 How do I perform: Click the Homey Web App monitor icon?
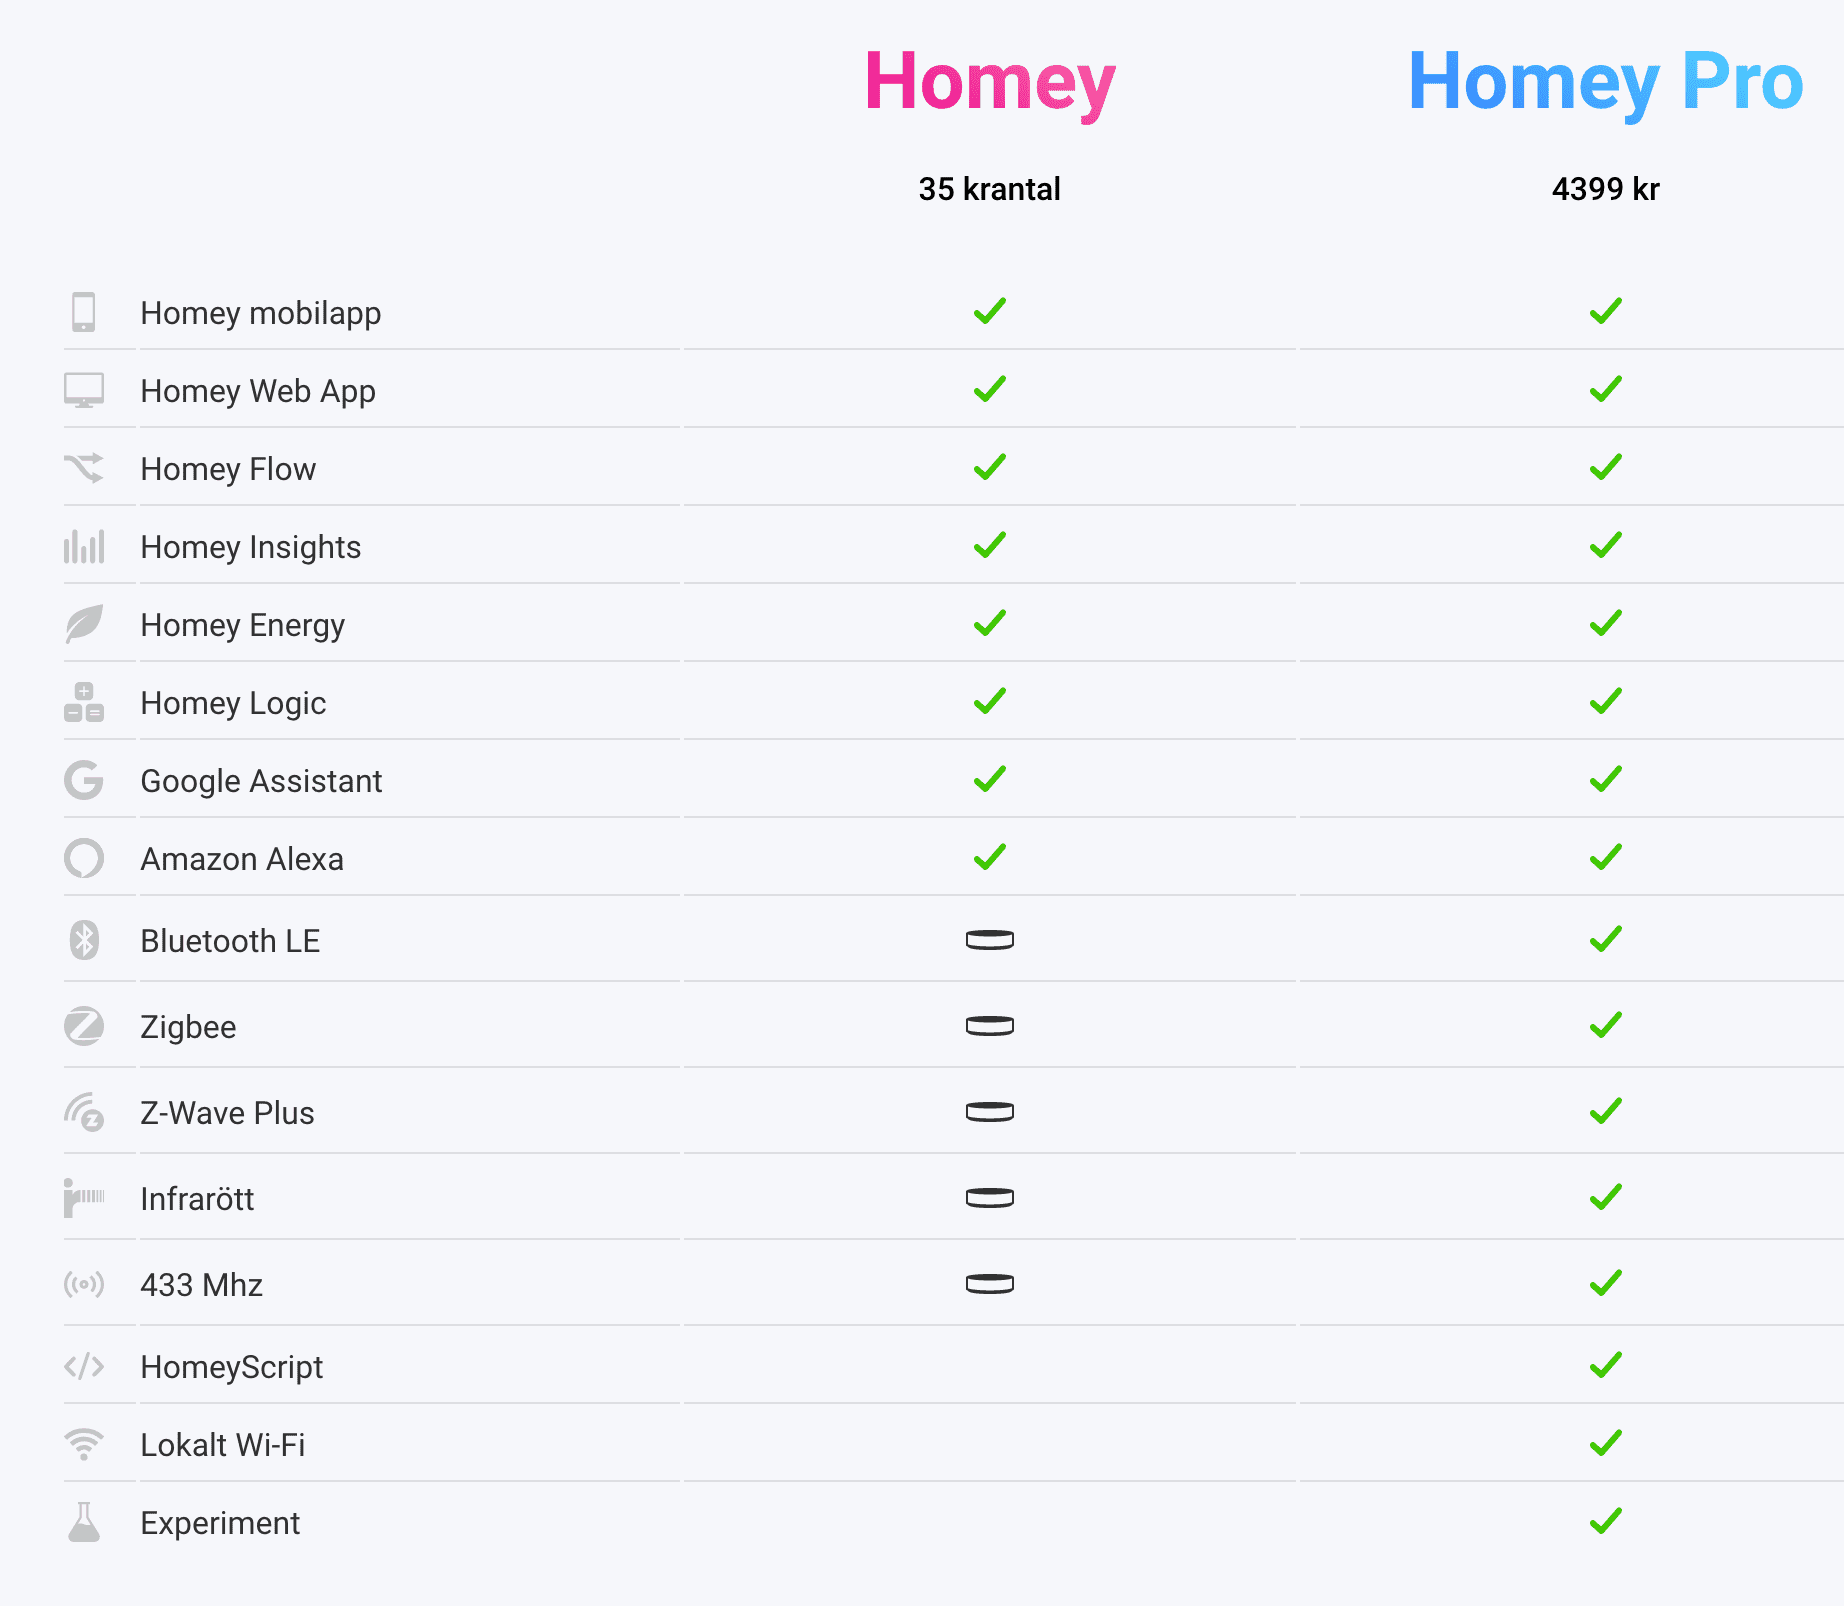tap(84, 390)
